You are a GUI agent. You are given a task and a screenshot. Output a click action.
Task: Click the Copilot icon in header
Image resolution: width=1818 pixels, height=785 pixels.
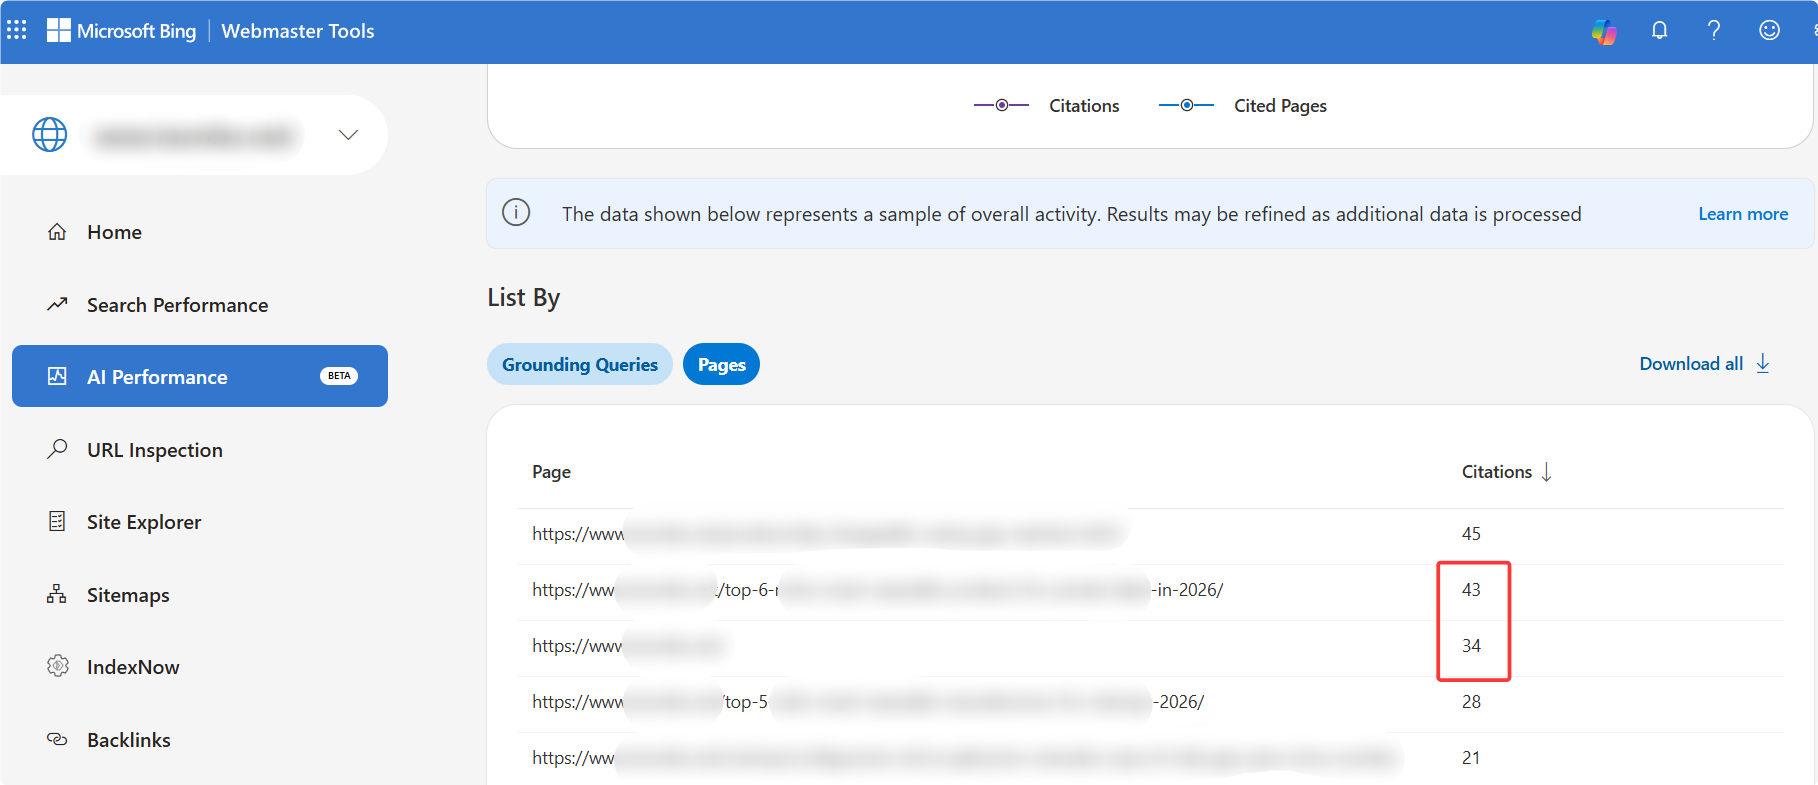point(1604,31)
